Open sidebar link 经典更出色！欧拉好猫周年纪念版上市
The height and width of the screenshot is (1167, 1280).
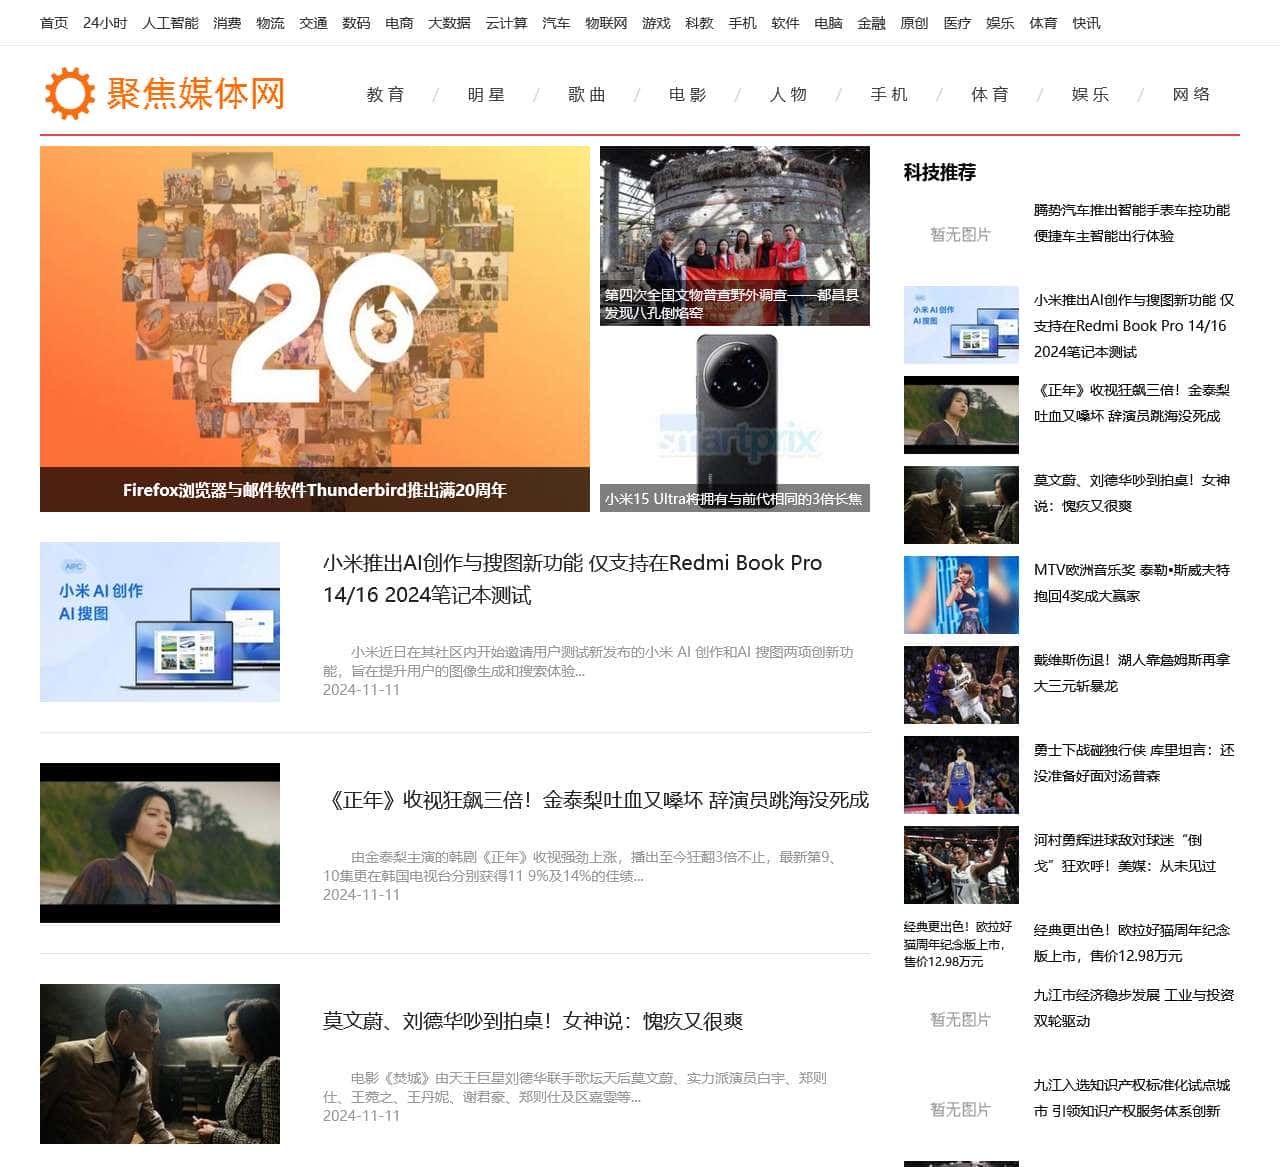point(1132,943)
